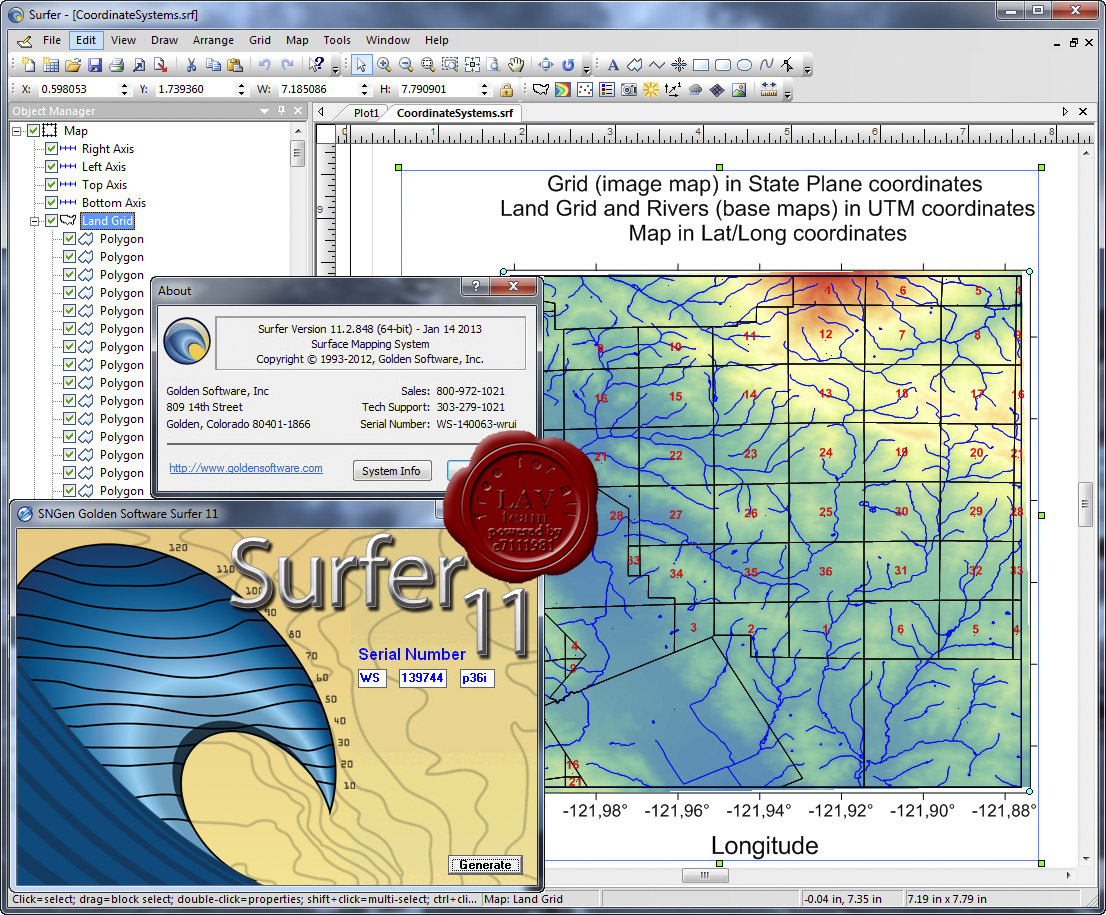Viewport: 1106px width, 915px height.
Task: Open the Grid menu
Action: click(260, 40)
